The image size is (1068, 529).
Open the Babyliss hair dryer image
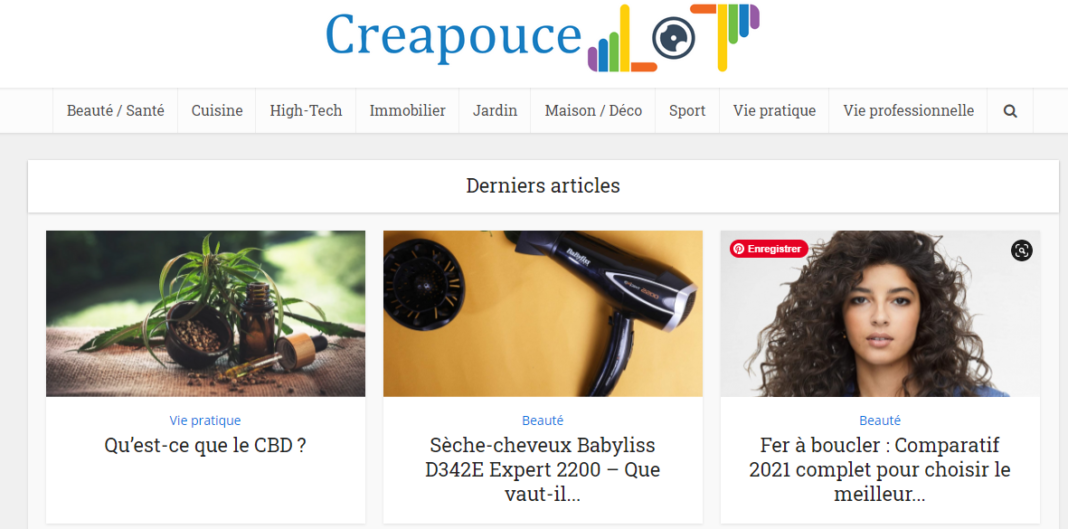(x=543, y=314)
